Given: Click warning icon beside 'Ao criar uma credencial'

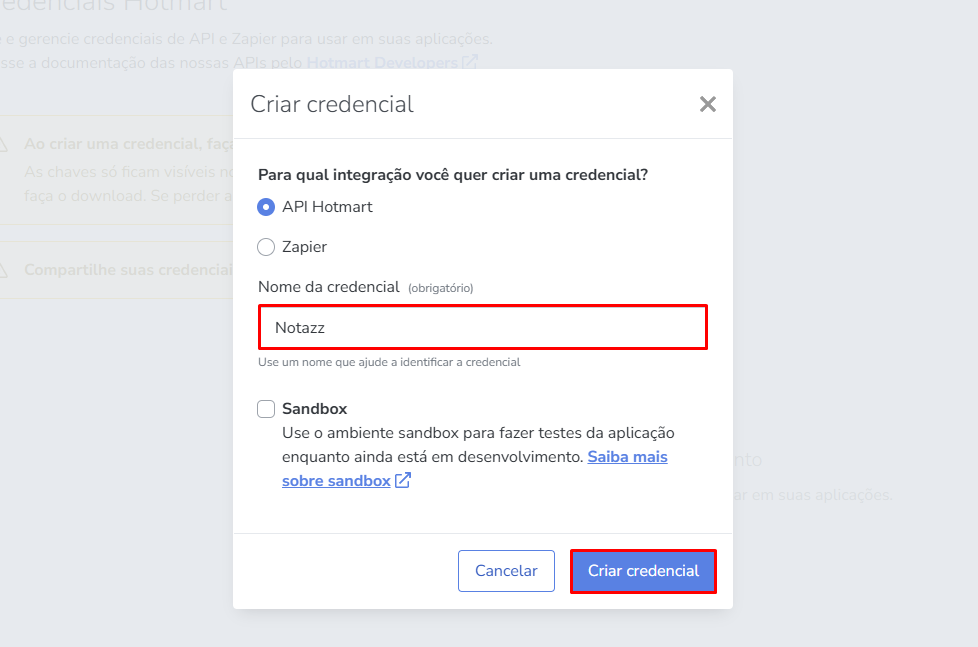Looking at the screenshot, I should tap(3, 144).
